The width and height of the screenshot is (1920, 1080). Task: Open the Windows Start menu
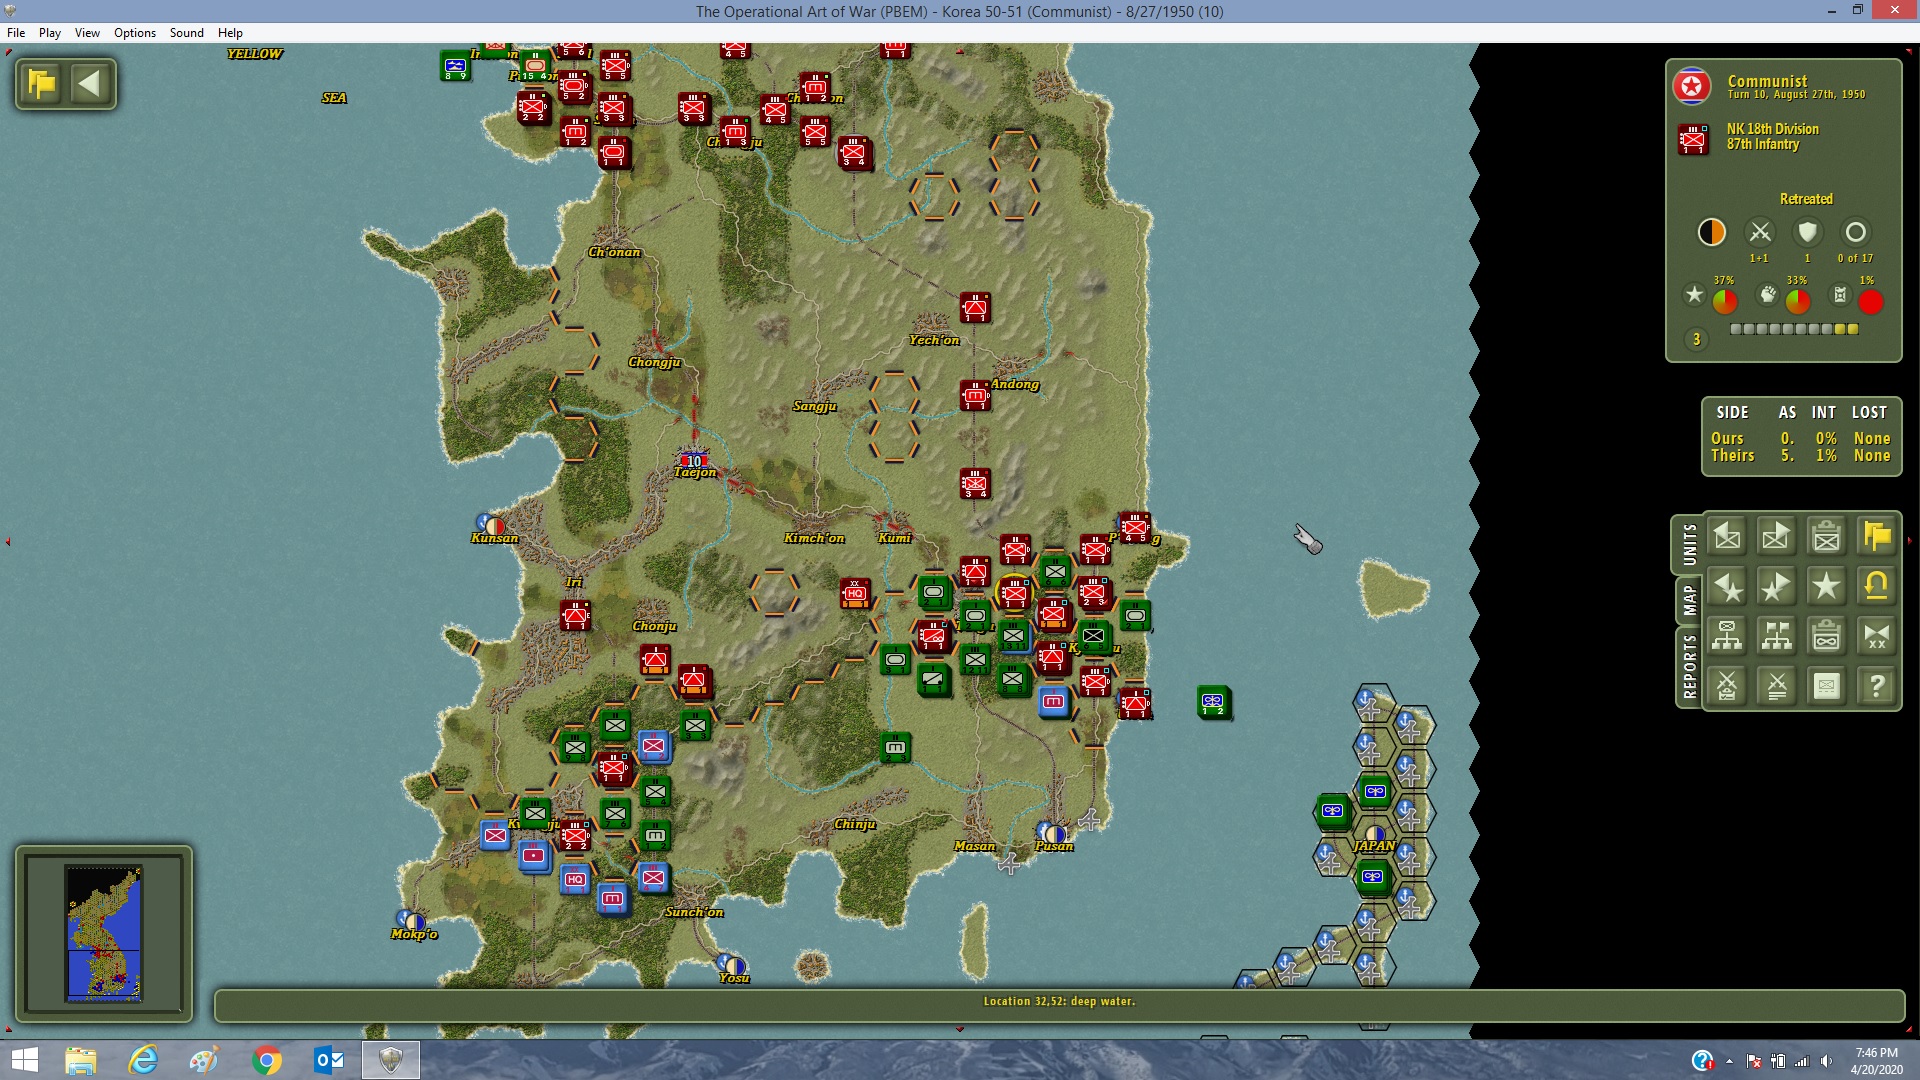point(24,1060)
